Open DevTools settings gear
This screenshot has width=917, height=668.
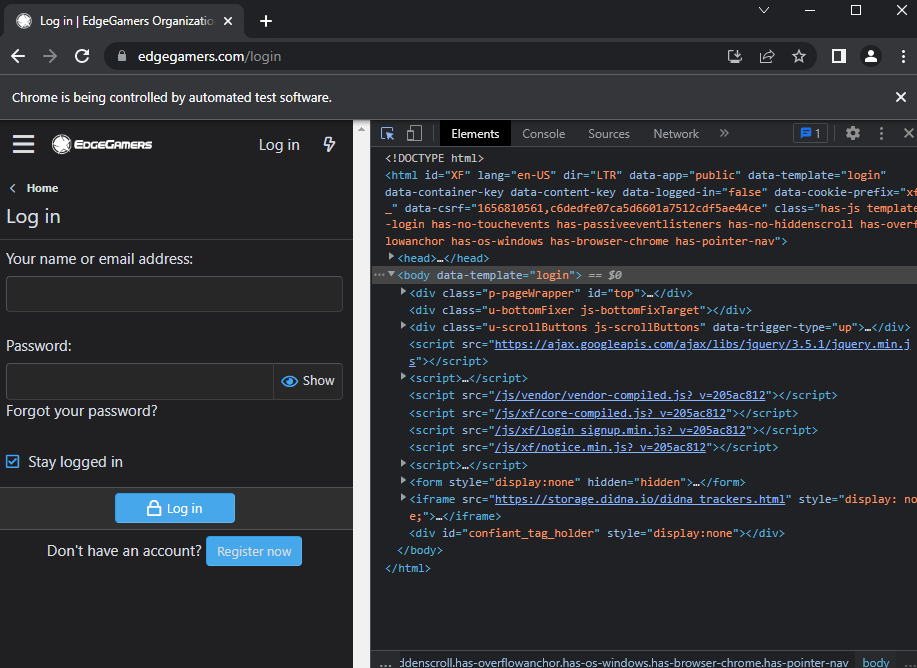point(853,133)
